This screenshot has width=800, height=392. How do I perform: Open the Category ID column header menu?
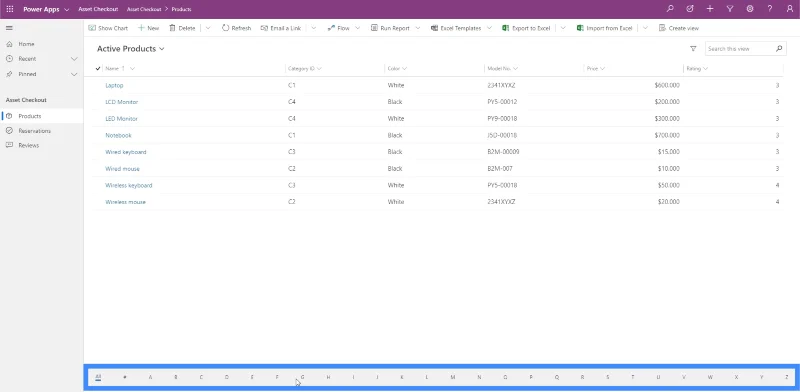pos(305,68)
